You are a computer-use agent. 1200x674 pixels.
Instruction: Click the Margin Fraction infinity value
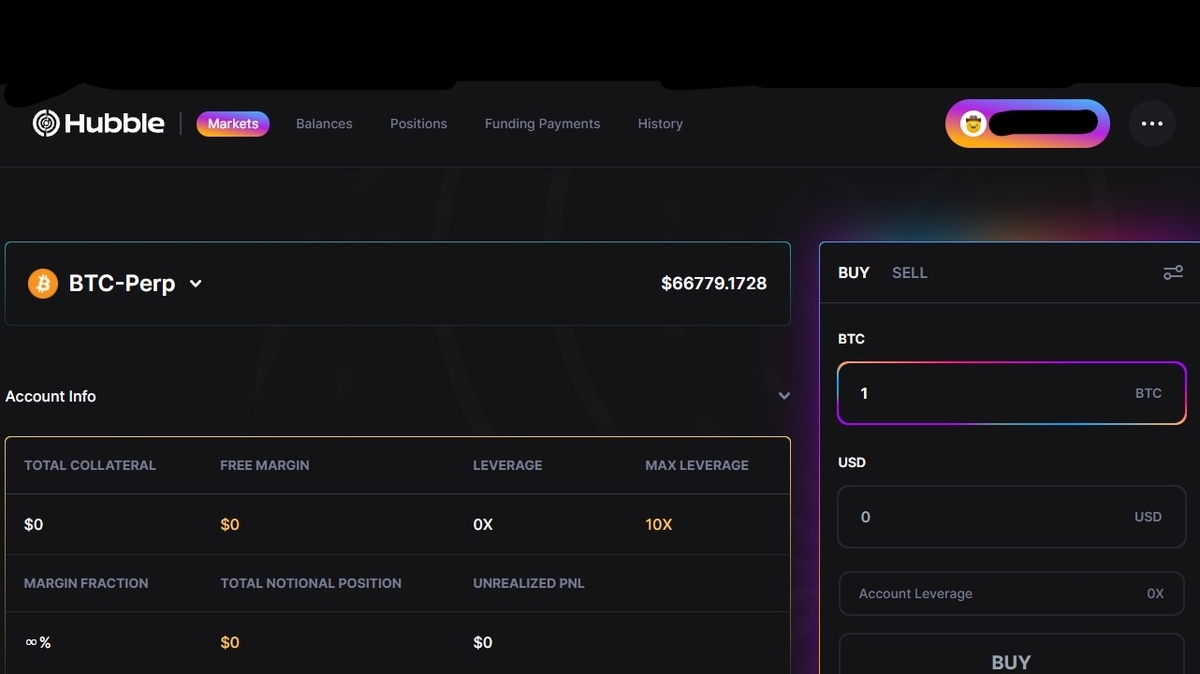[38, 642]
